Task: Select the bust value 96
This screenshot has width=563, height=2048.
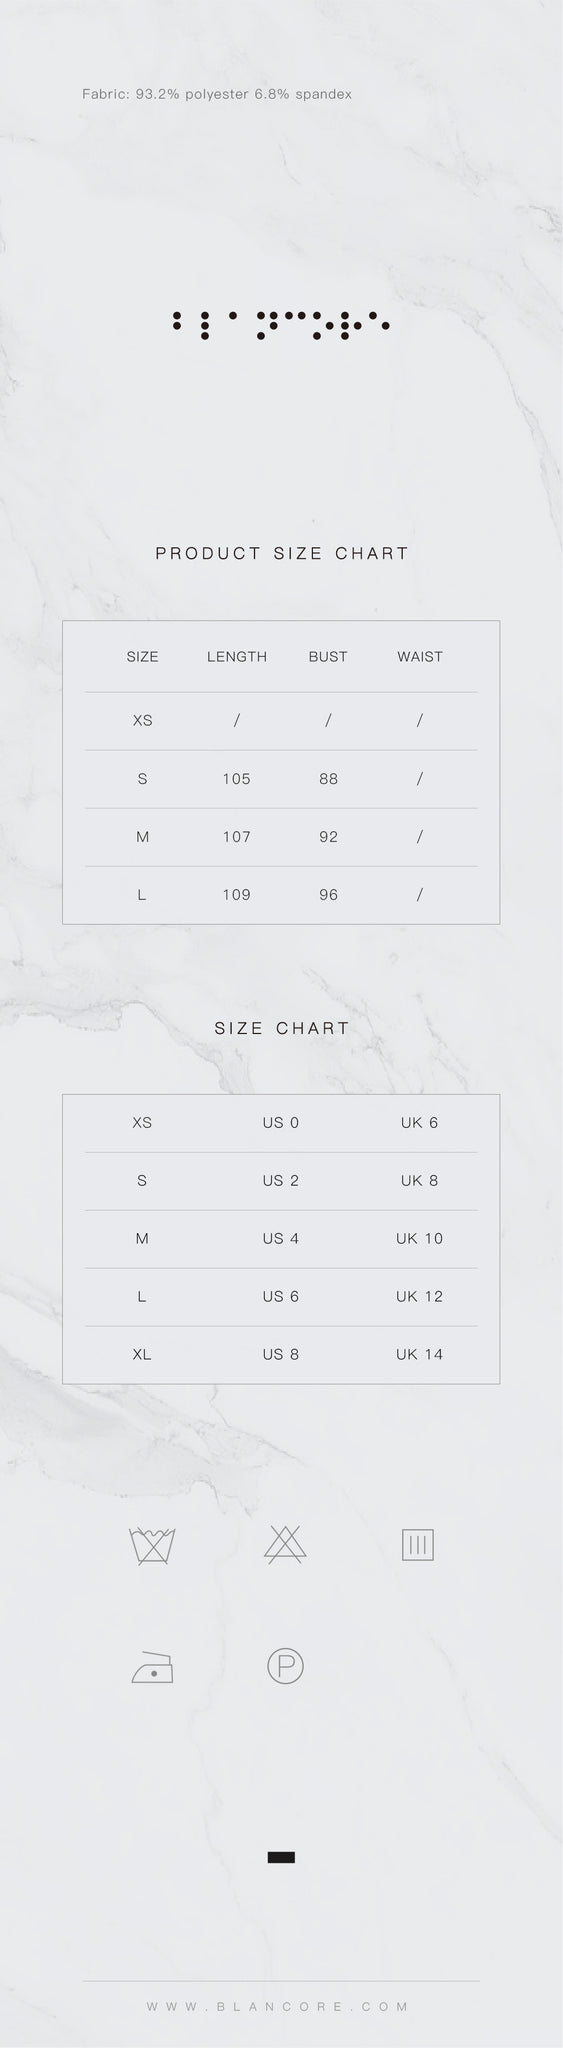Action: click(328, 895)
